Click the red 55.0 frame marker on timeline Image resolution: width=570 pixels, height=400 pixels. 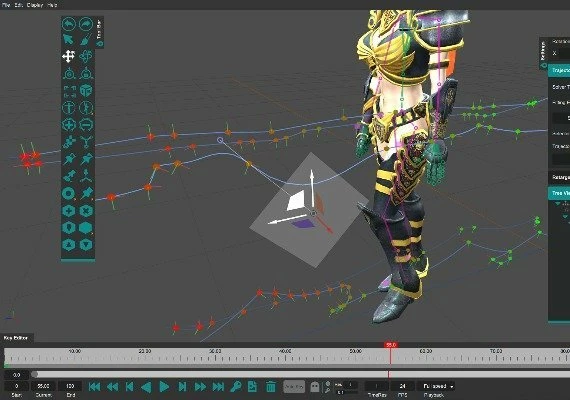[391, 345]
